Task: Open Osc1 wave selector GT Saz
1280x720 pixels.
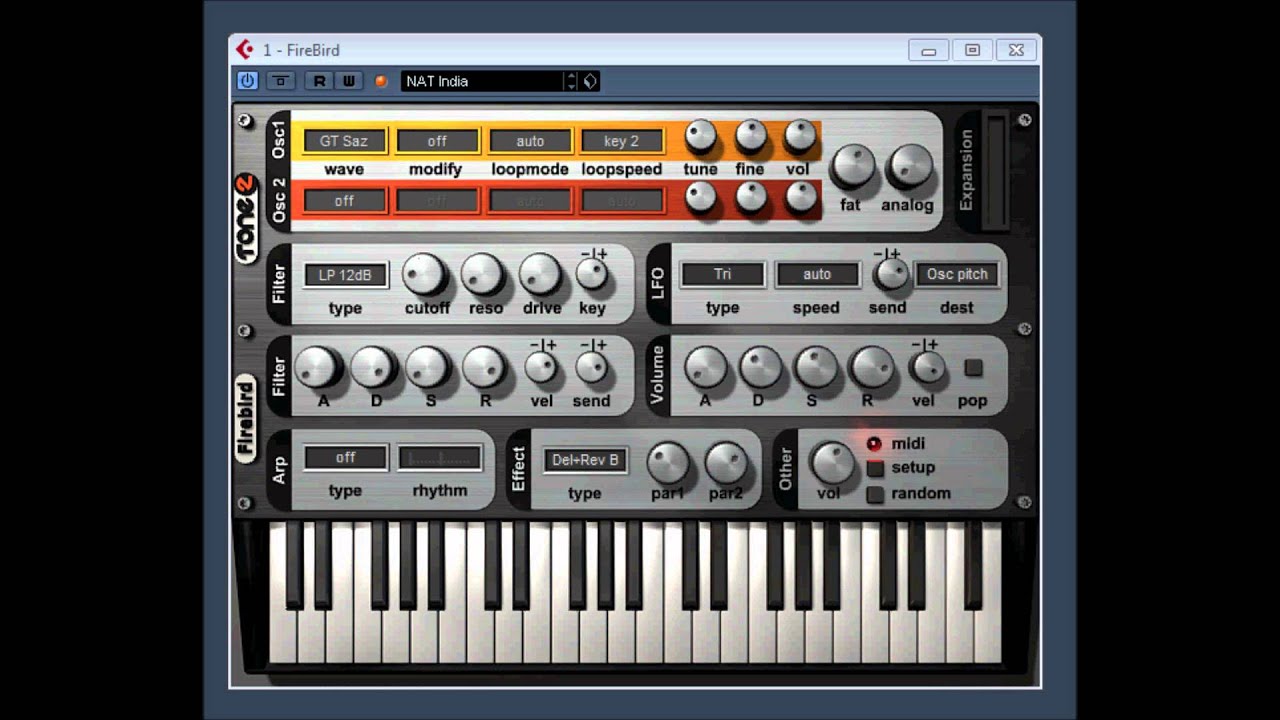Action: [344, 141]
